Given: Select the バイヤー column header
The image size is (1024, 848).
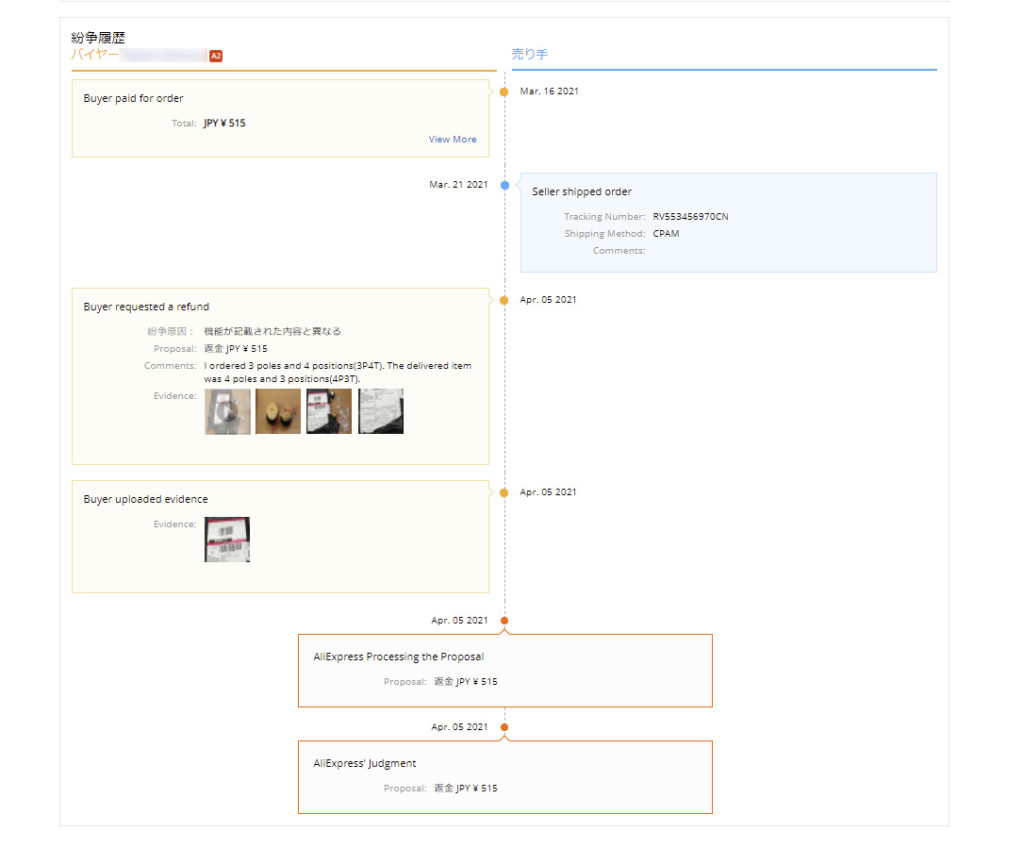Looking at the screenshot, I should [x=95, y=54].
